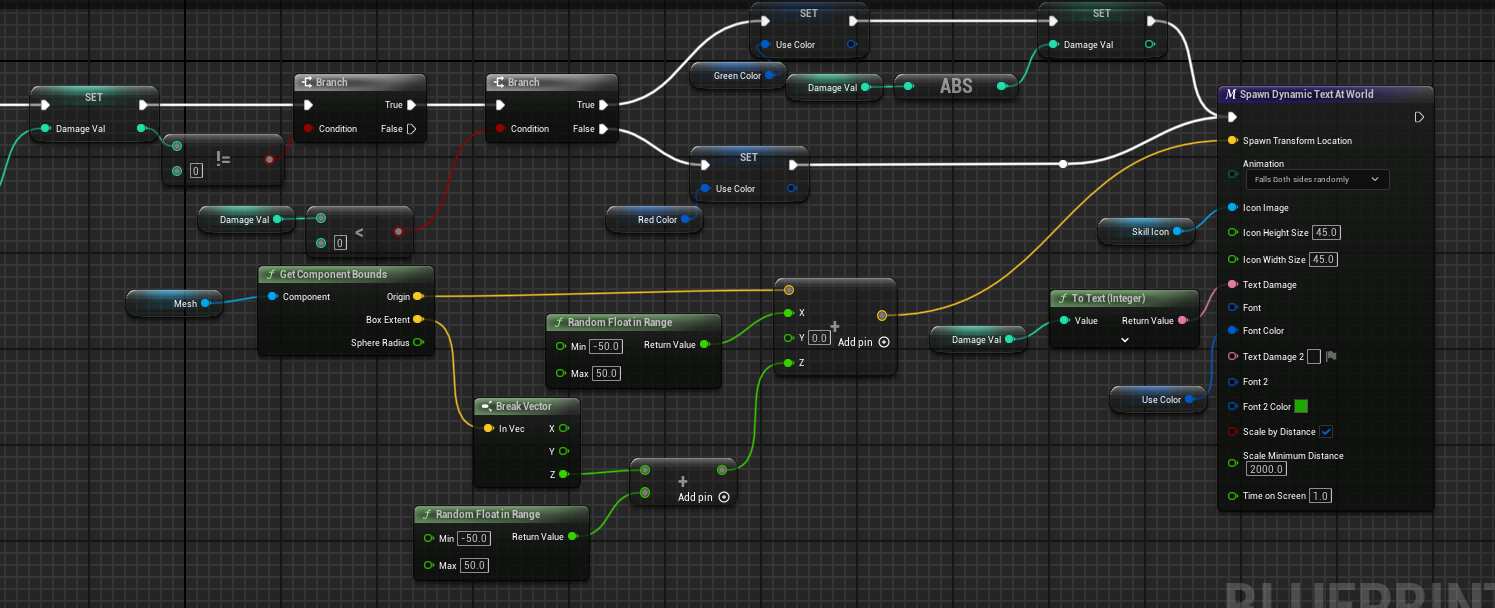Click the Time on Screen value field

[1321, 496]
